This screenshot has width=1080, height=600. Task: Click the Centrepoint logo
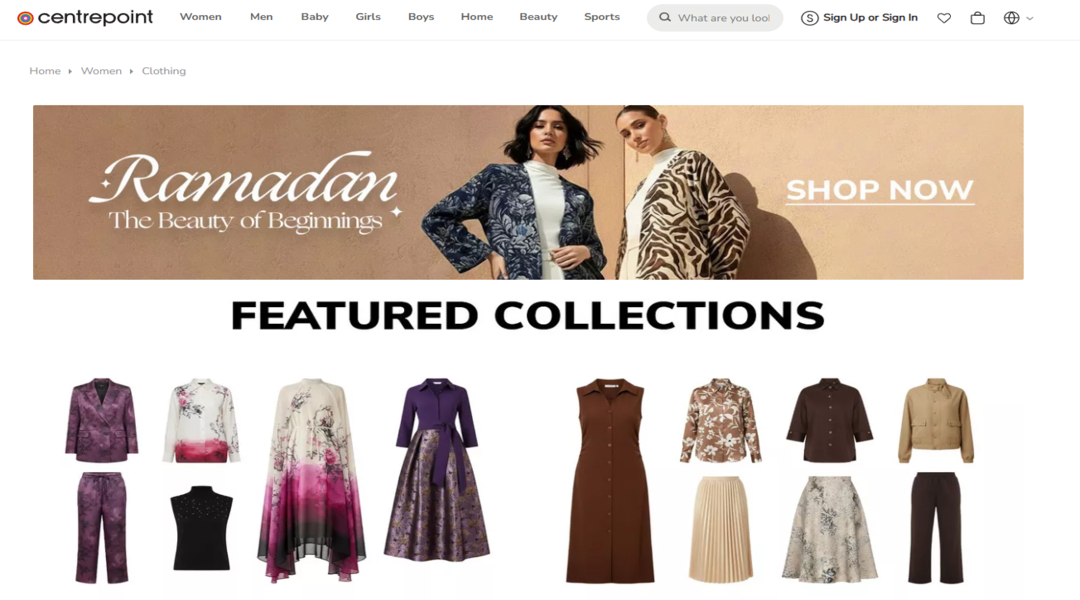(85, 17)
